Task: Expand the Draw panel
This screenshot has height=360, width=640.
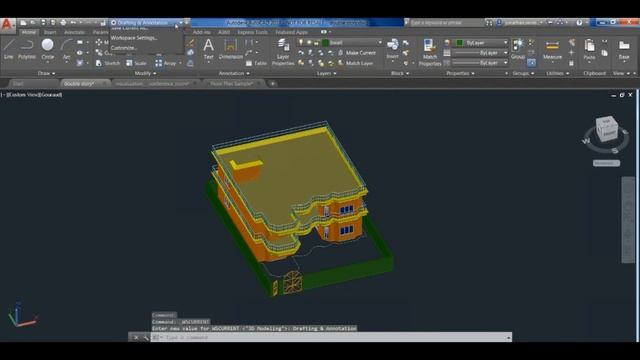Action: coord(46,73)
